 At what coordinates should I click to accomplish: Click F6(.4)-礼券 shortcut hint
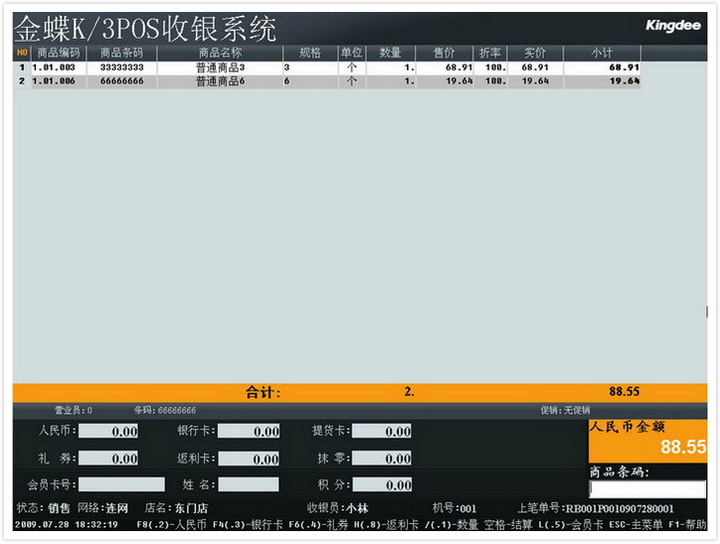318,524
